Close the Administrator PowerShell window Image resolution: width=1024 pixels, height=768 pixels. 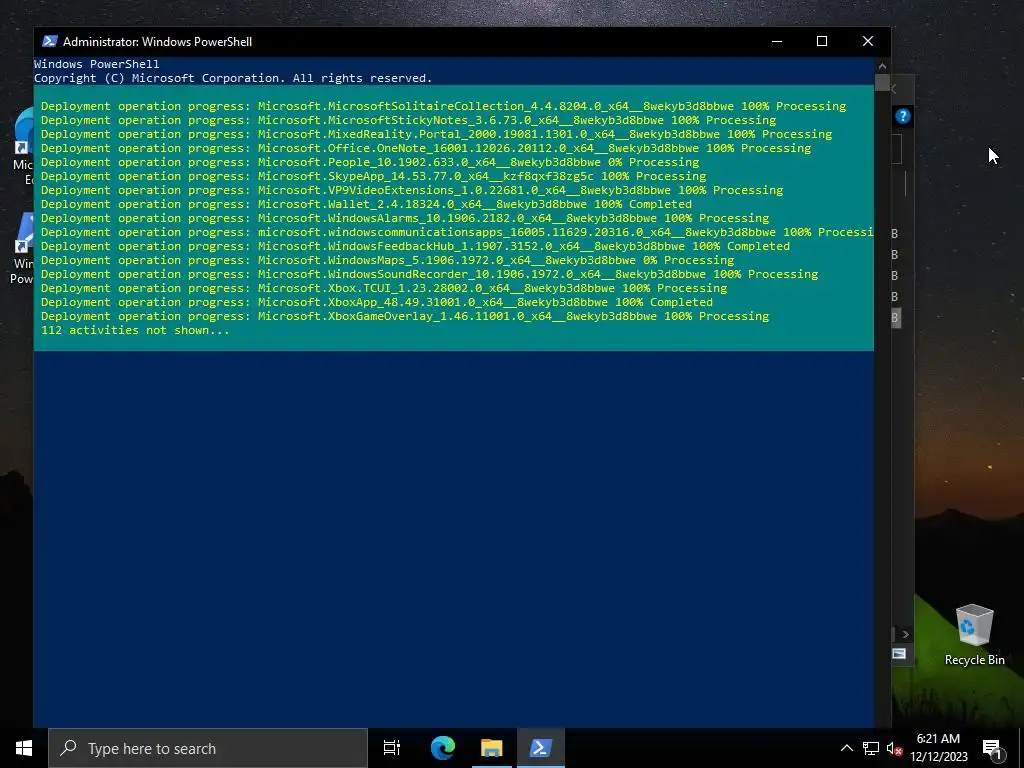pos(868,41)
